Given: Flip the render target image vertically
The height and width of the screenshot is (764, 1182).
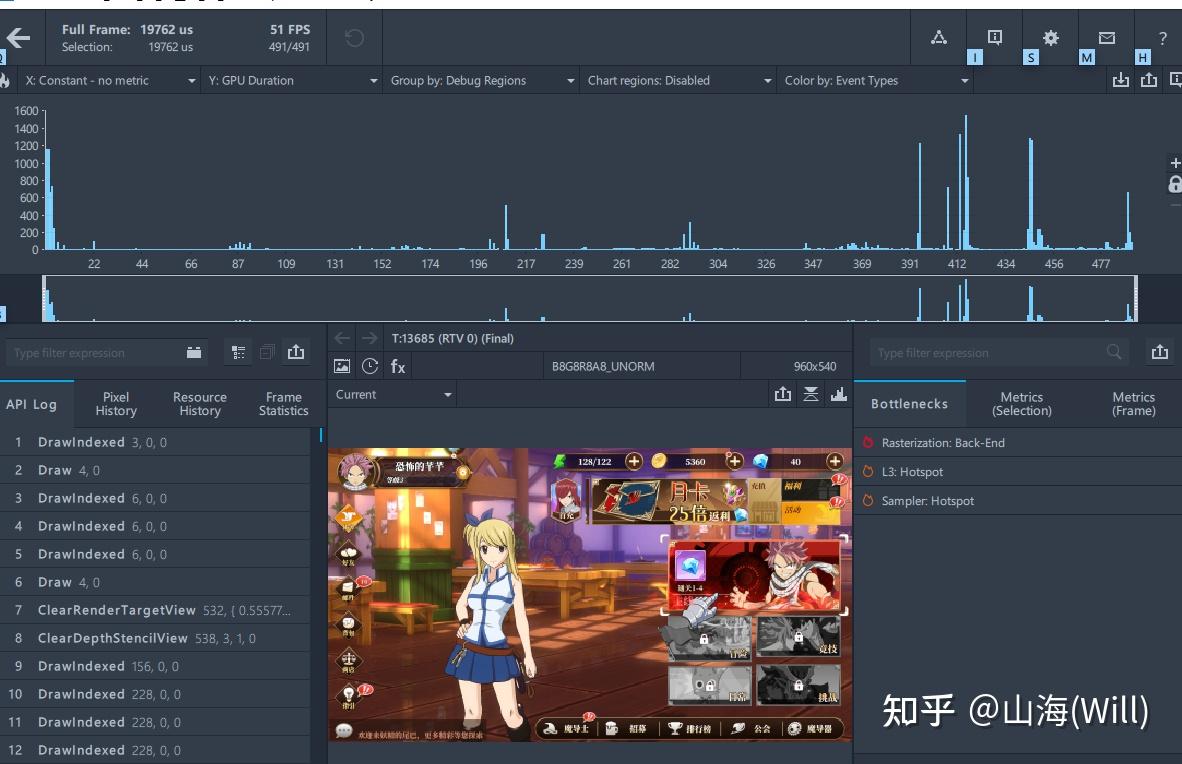Looking at the screenshot, I should [x=811, y=394].
